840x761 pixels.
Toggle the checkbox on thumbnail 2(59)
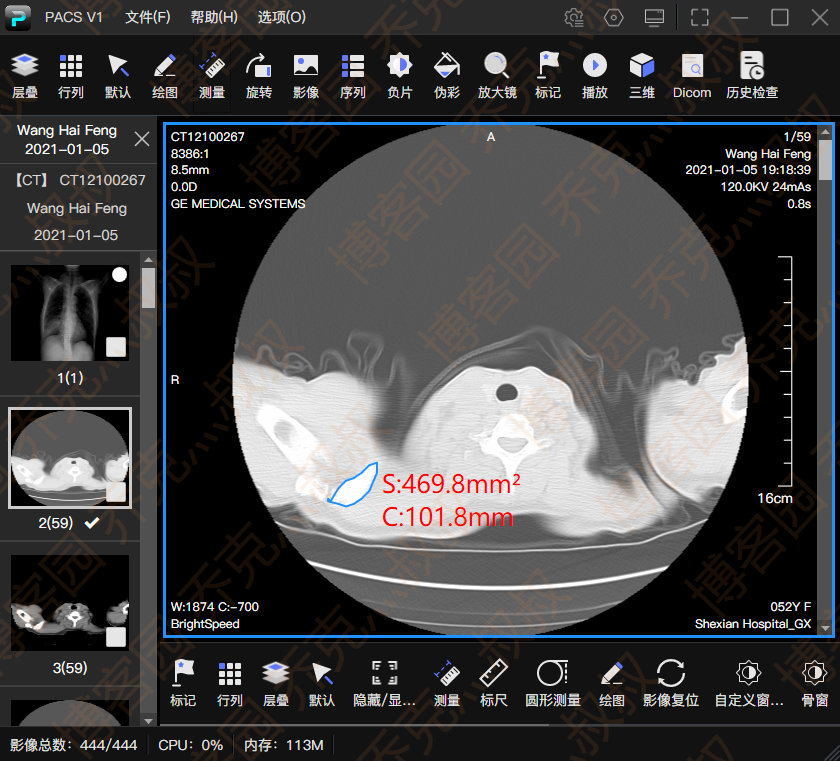tap(117, 492)
